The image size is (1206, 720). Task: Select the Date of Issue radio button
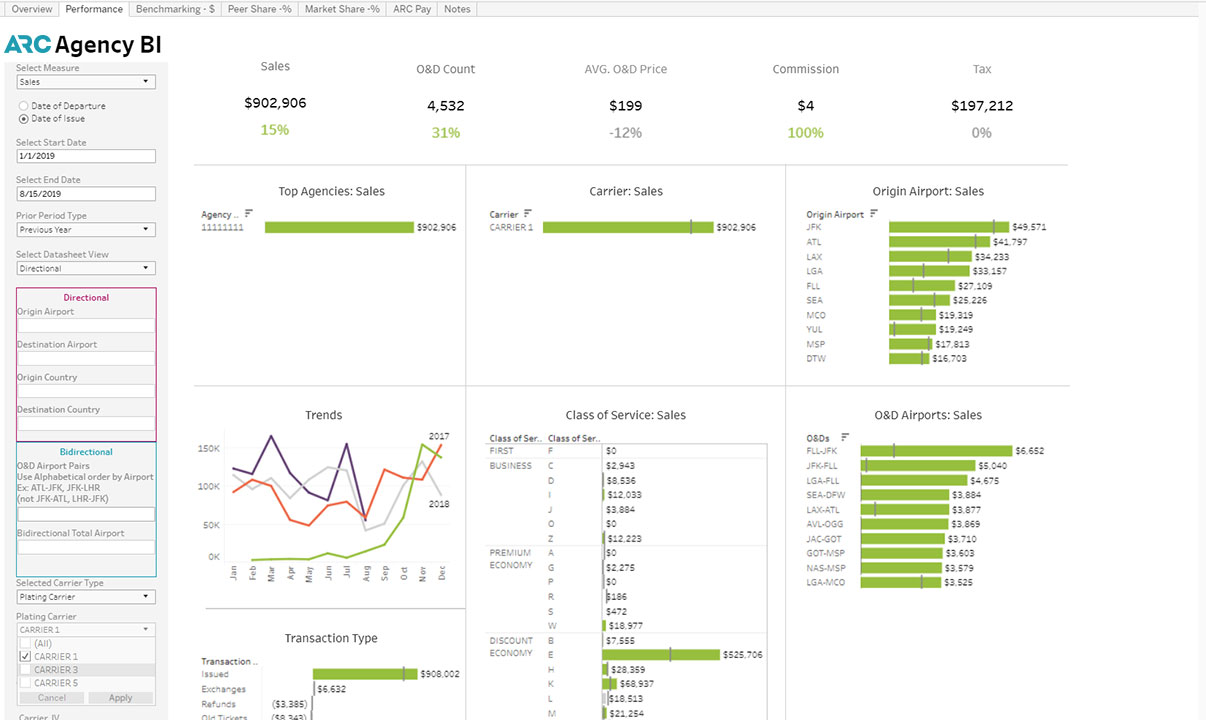point(24,119)
